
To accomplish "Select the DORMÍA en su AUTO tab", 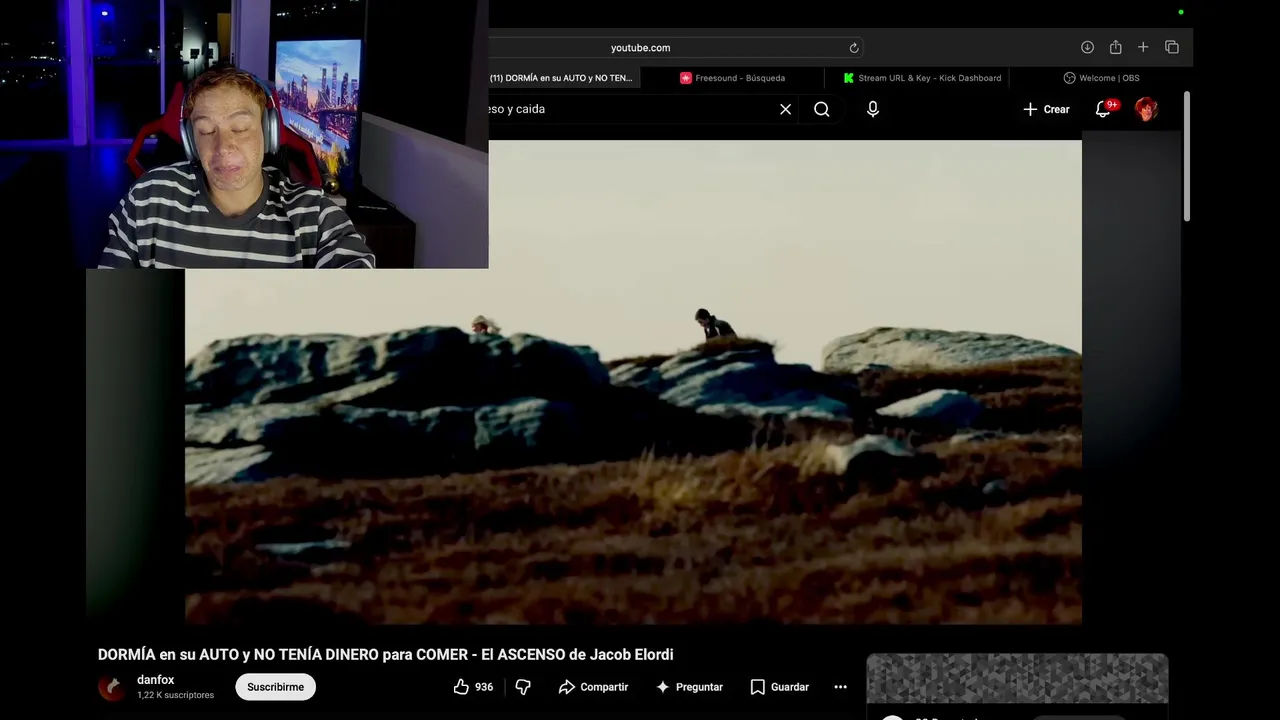I will (562, 78).
